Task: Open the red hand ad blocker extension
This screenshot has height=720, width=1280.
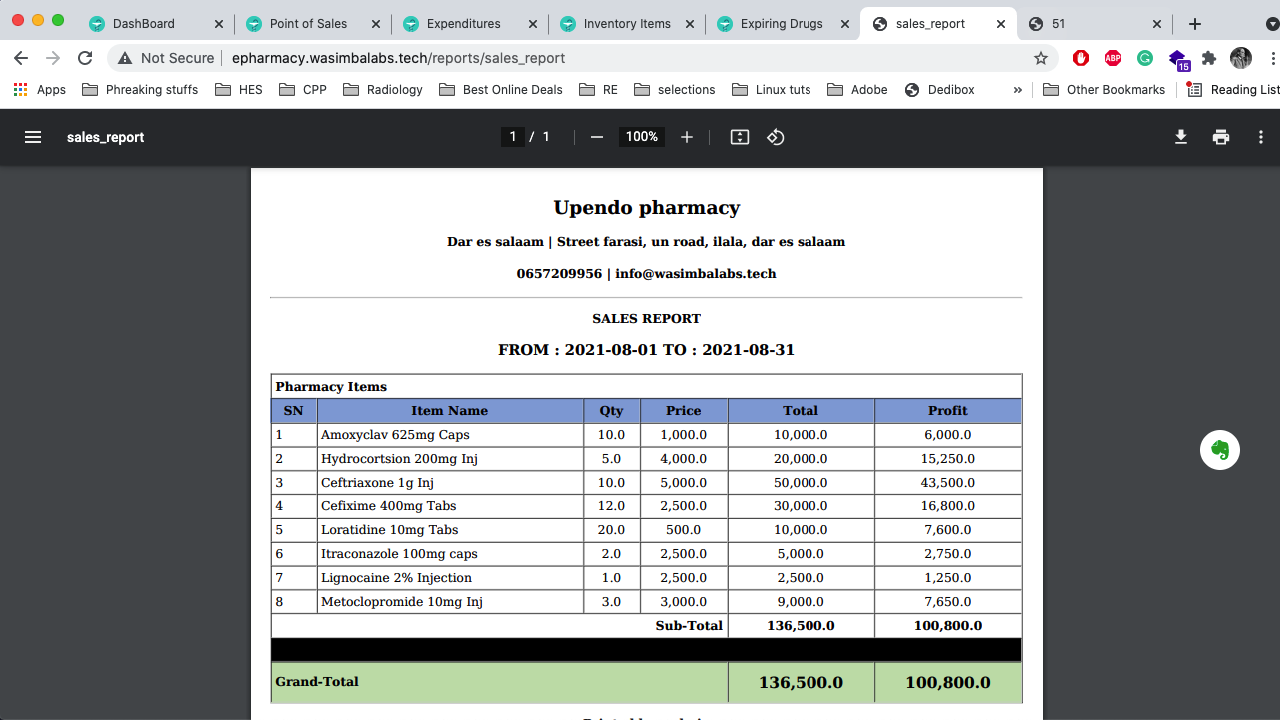Action: [1081, 58]
